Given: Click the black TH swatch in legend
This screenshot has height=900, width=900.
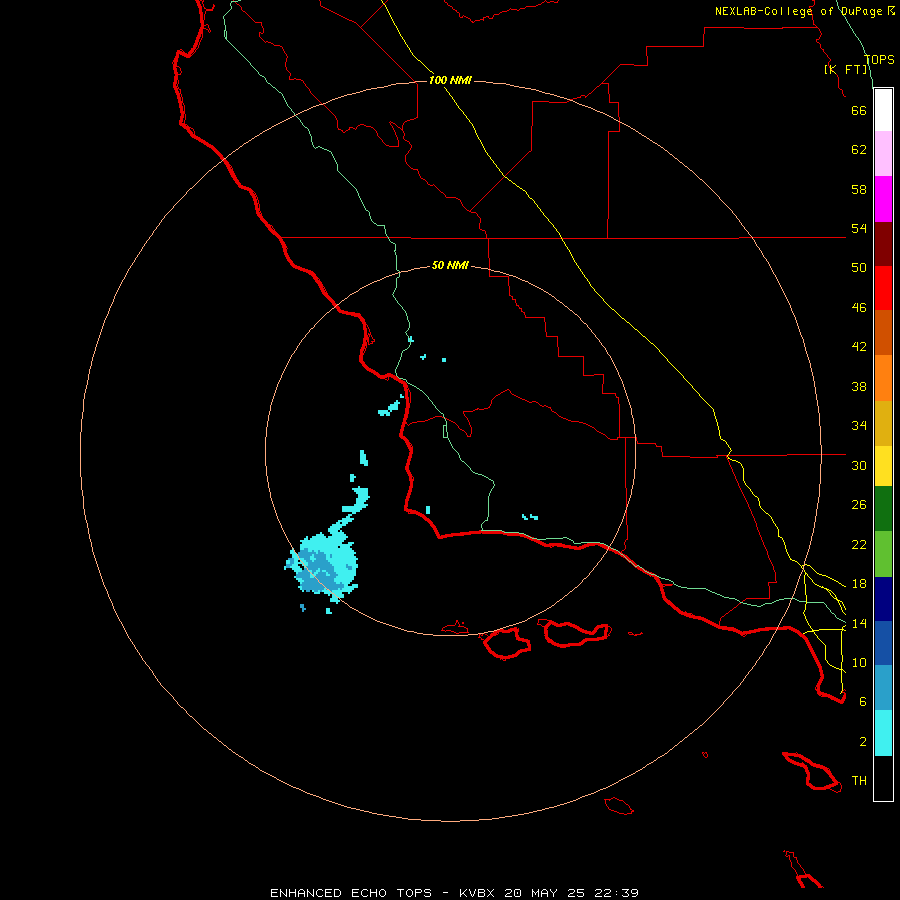Looking at the screenshot, I should (x=883, y=778).
